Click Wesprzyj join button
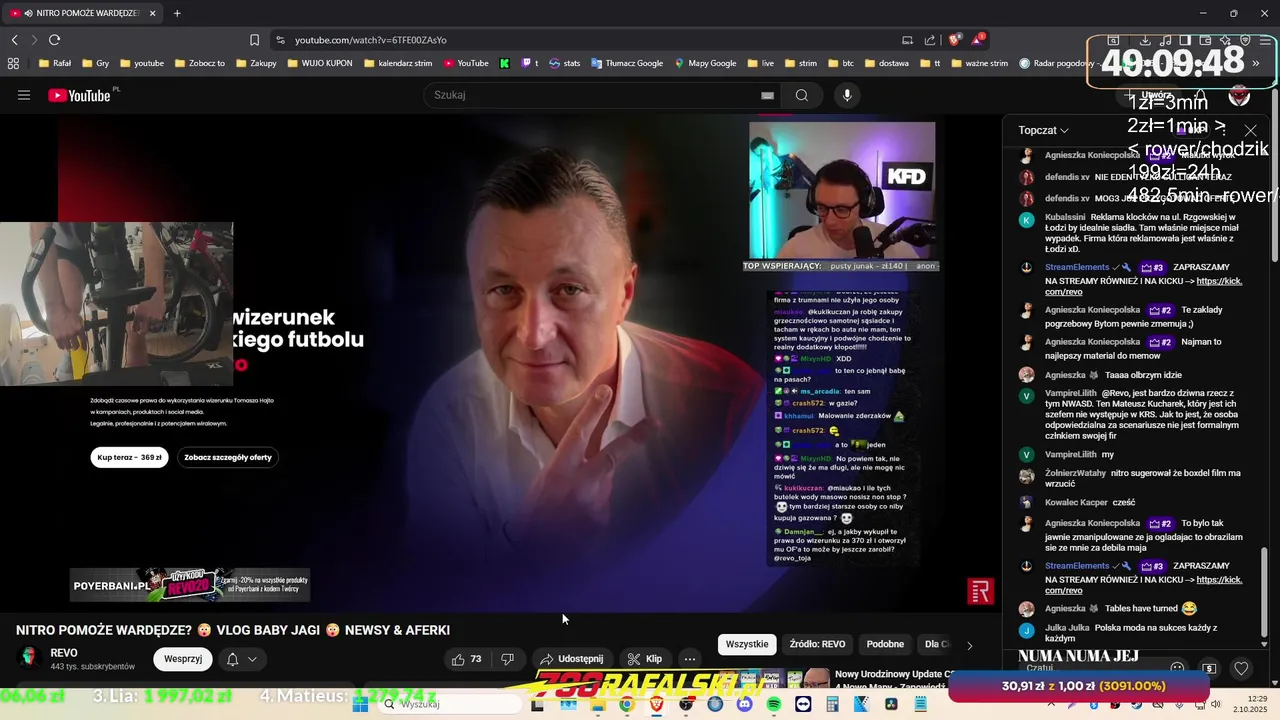The height and width of the screenshot is (720, 1280). point(183,659)
